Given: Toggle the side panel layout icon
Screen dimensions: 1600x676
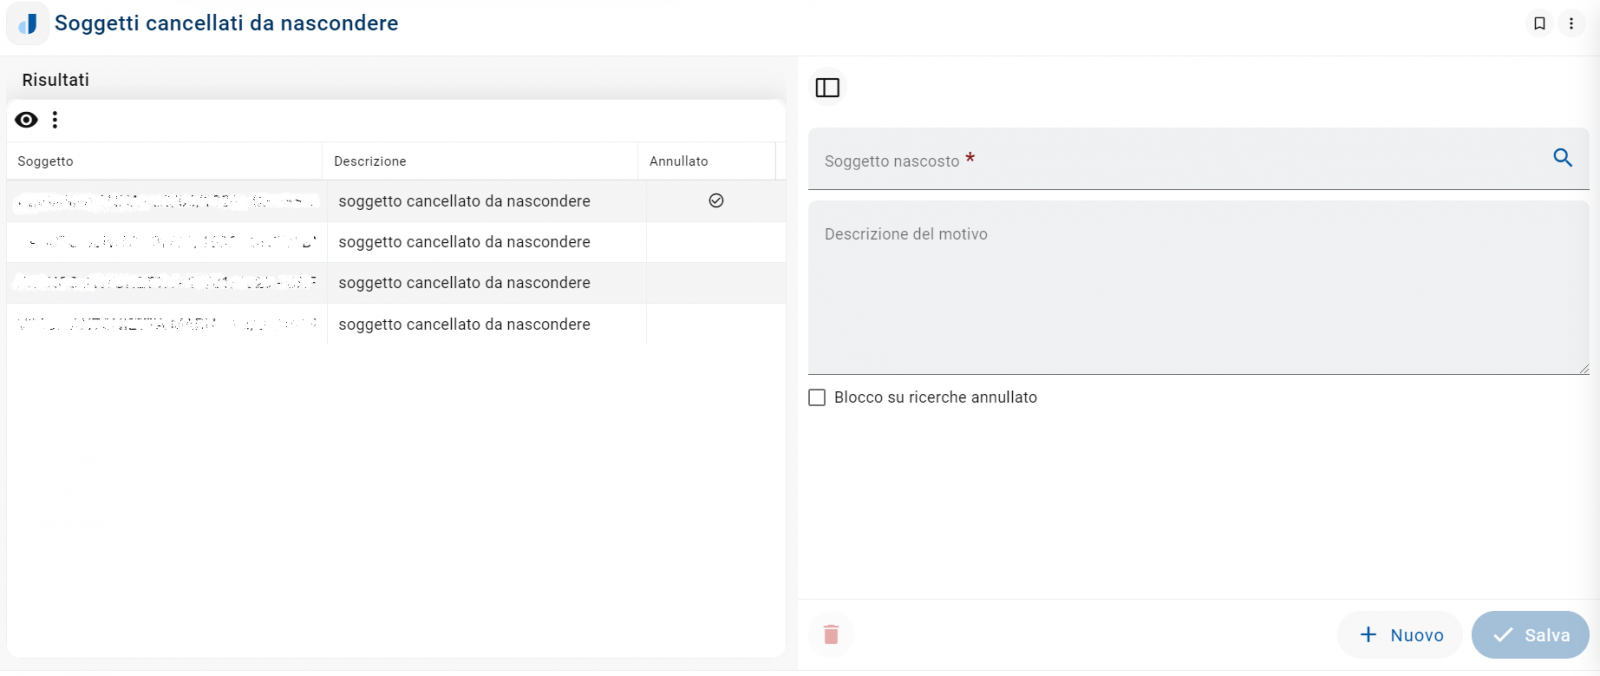Looking at the screenshot, I should (x=827, y=88).
